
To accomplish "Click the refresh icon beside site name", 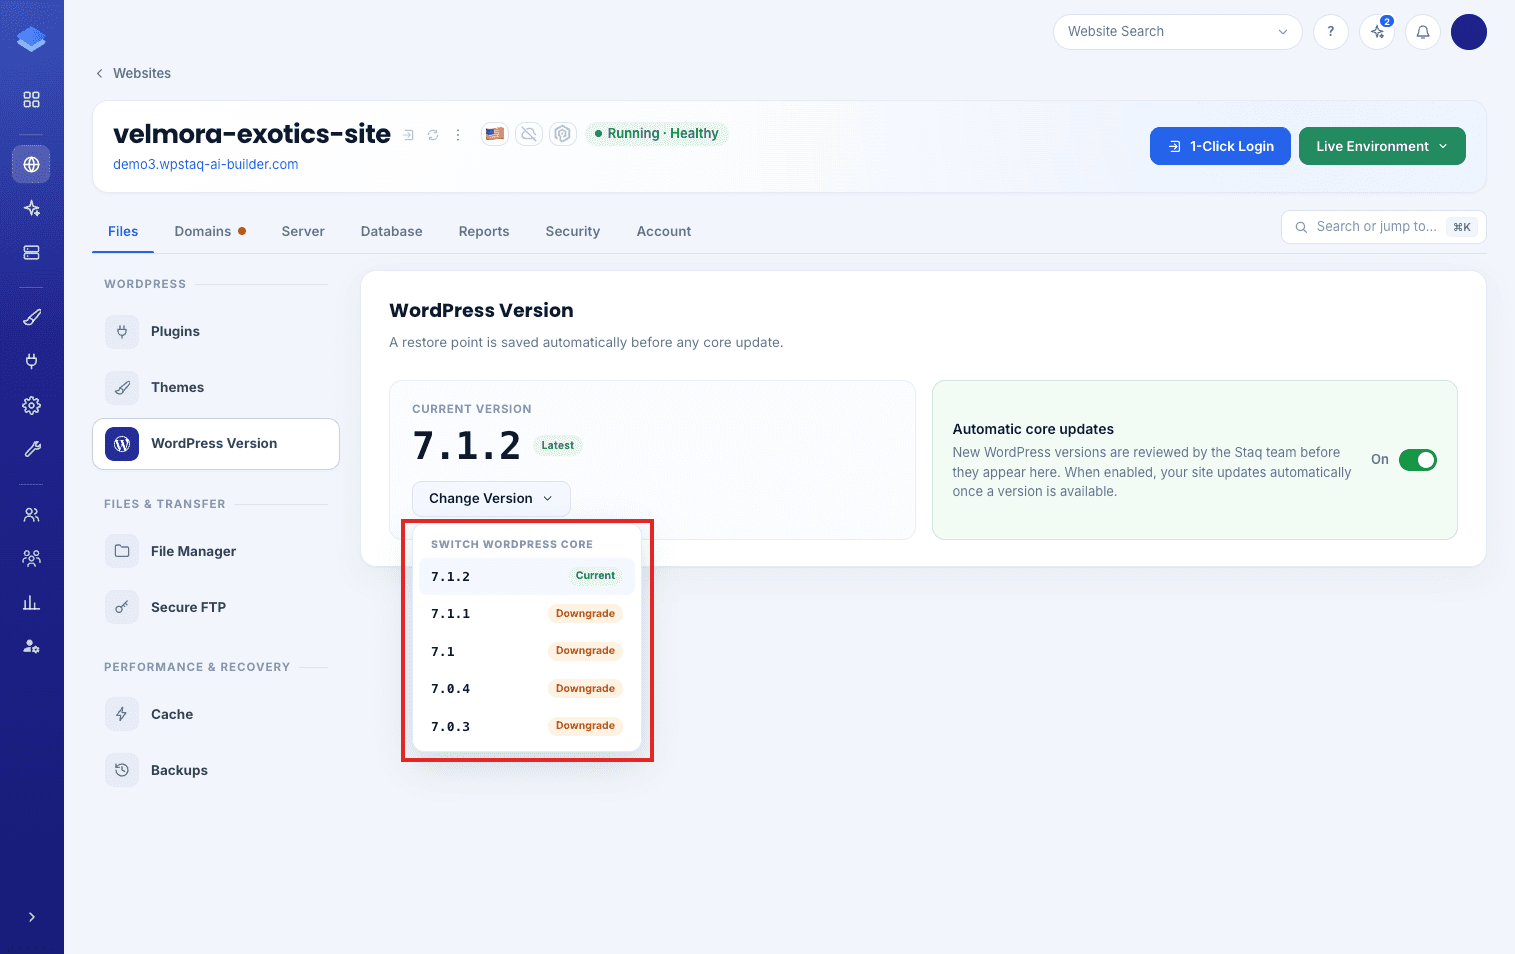I will pyautogui.click(x=433, y=135).
